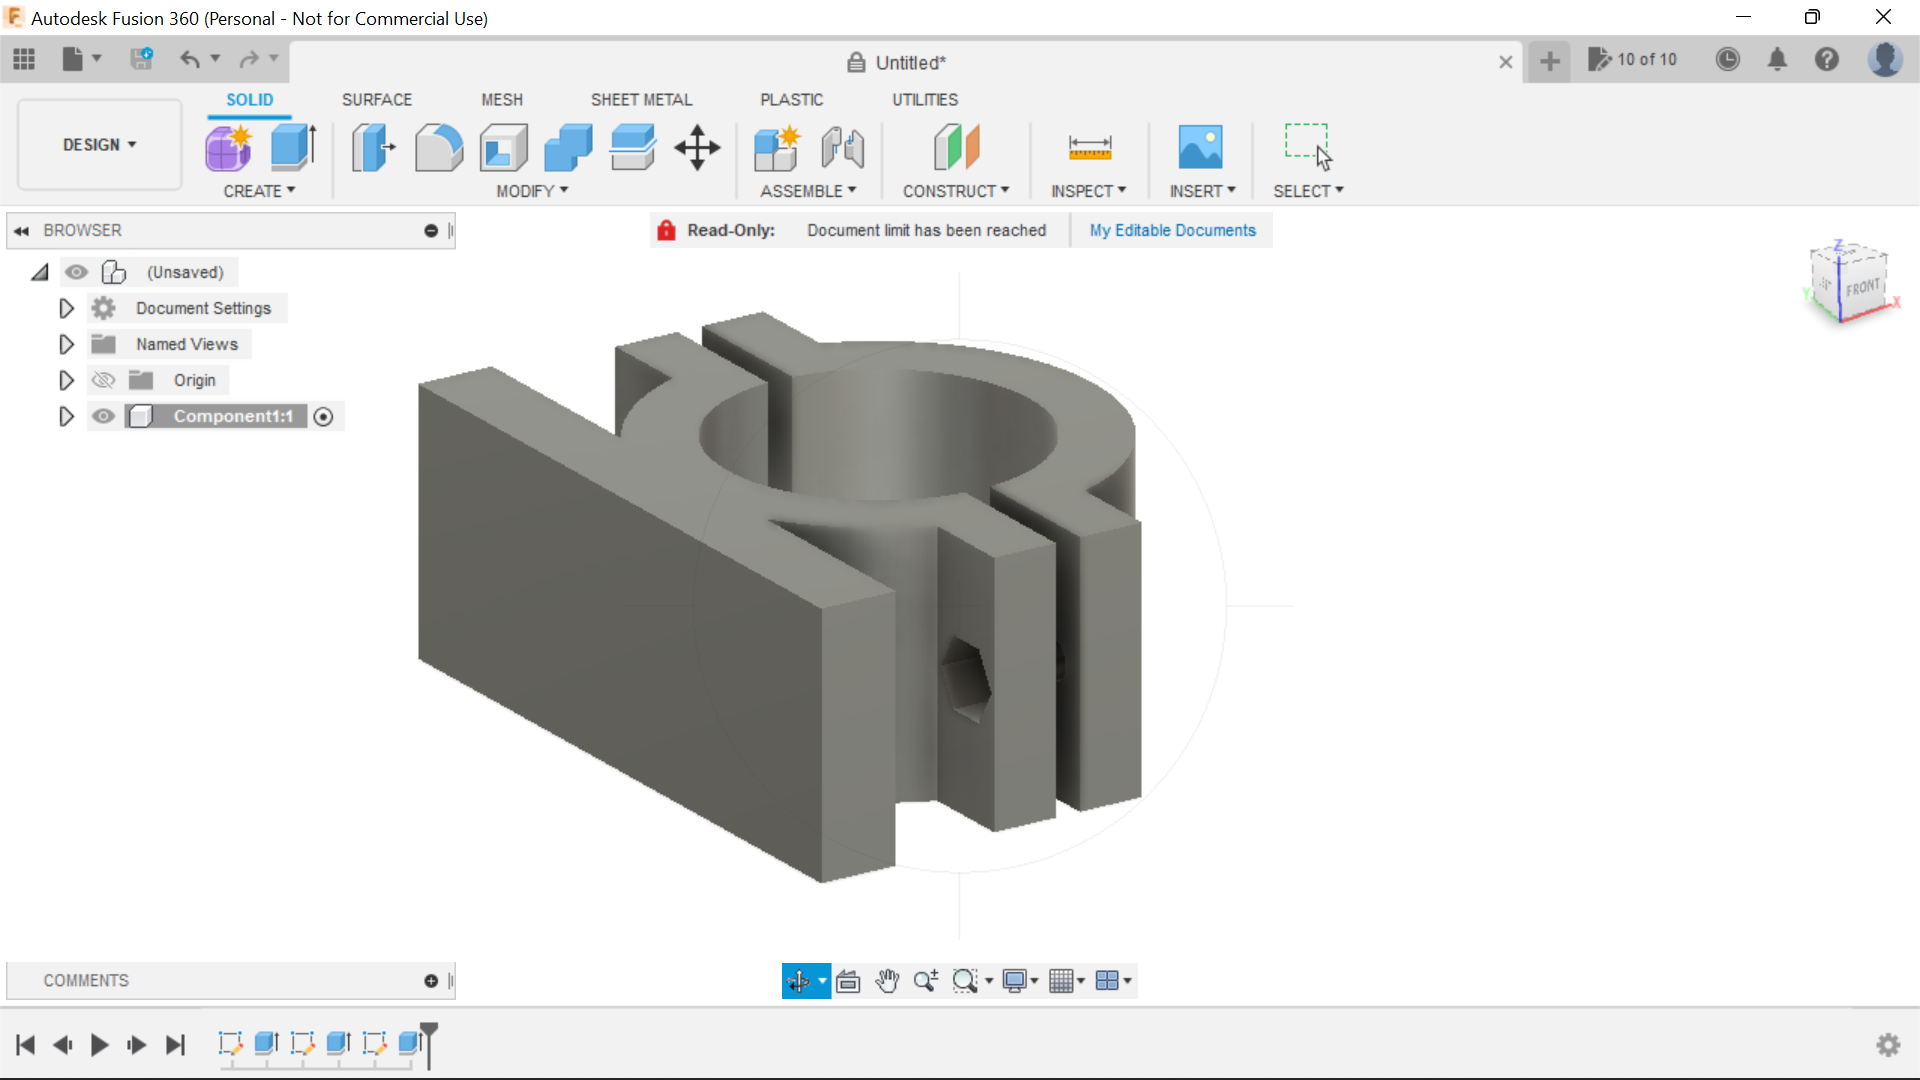Toggle visibility of Component1:1
Screen dimensions: 1920x1080
(x=103, y=416)
